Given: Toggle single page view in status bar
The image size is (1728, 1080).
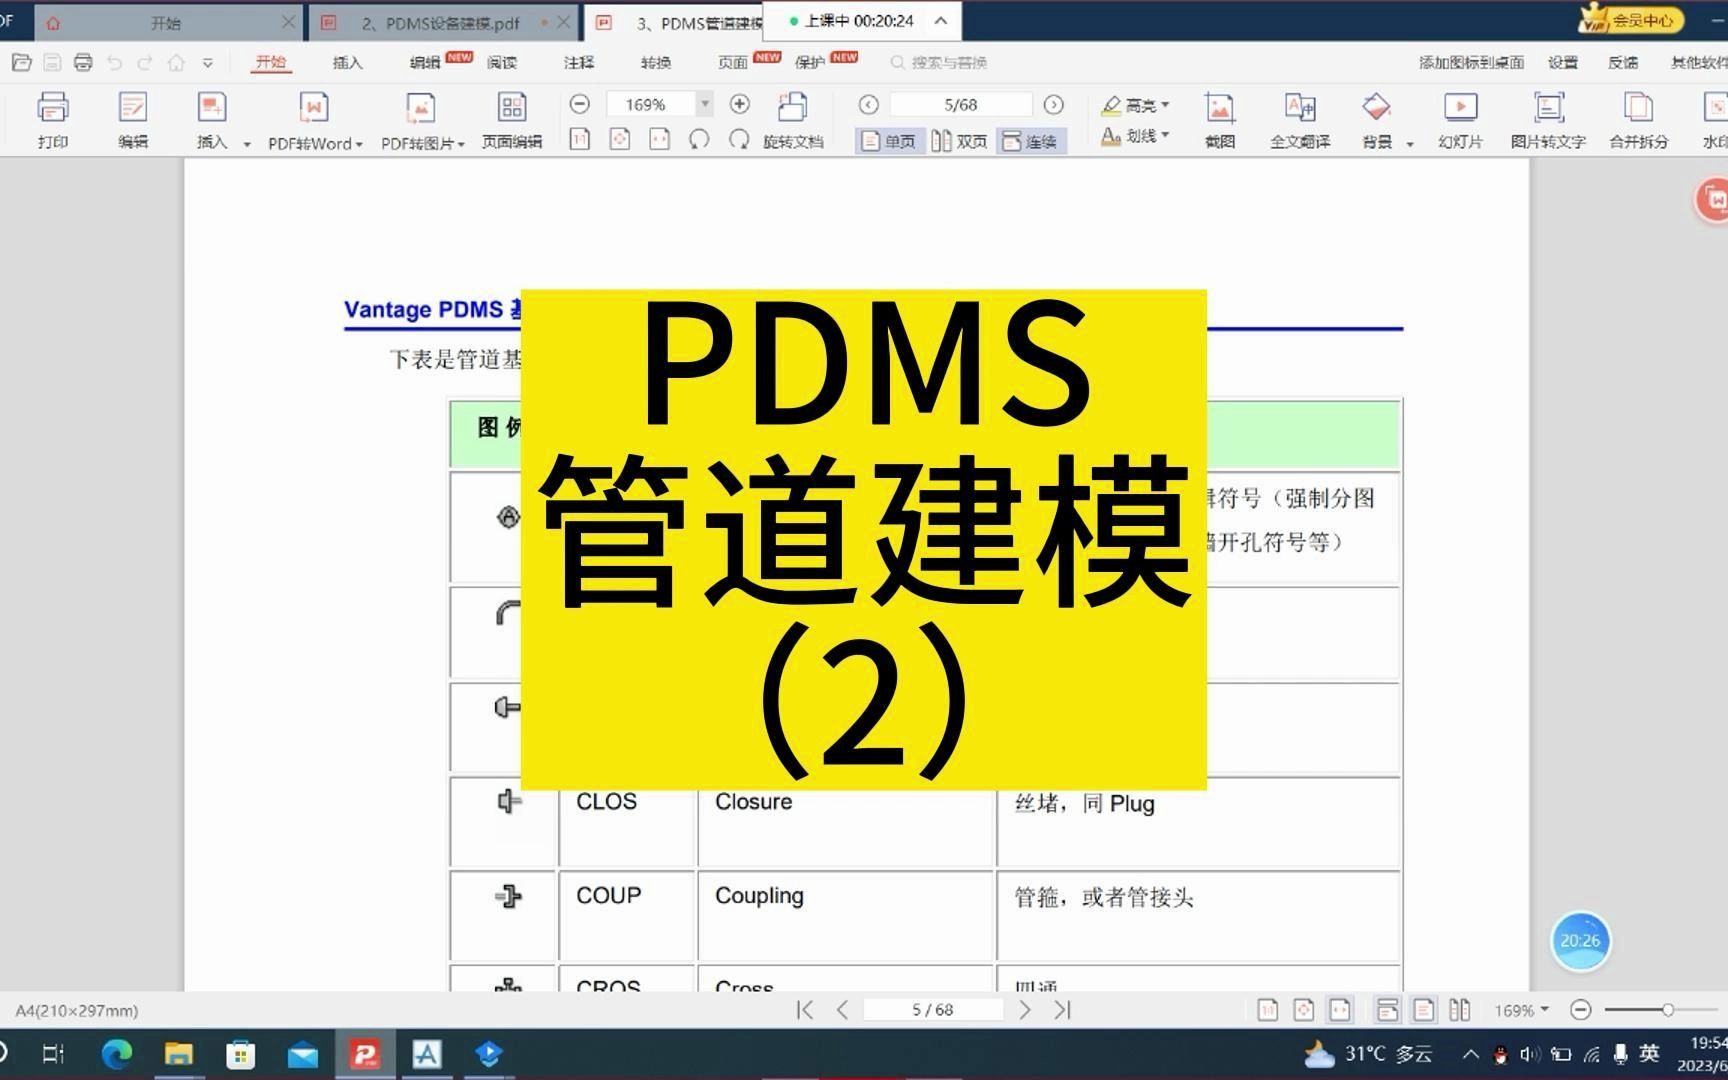Looking at the screenshot, I should 1423,1010.
